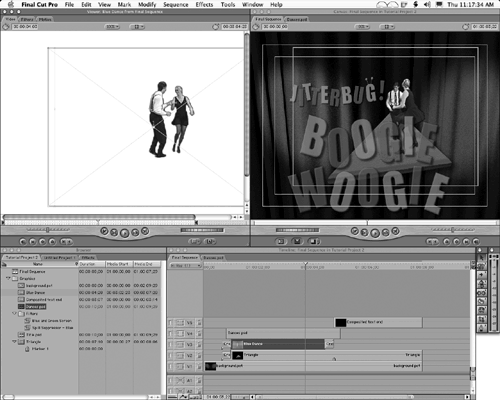The image size is (500, 400).
Task: Switch to the Filters tab in Viewer
Action: [x=27, y=19]
